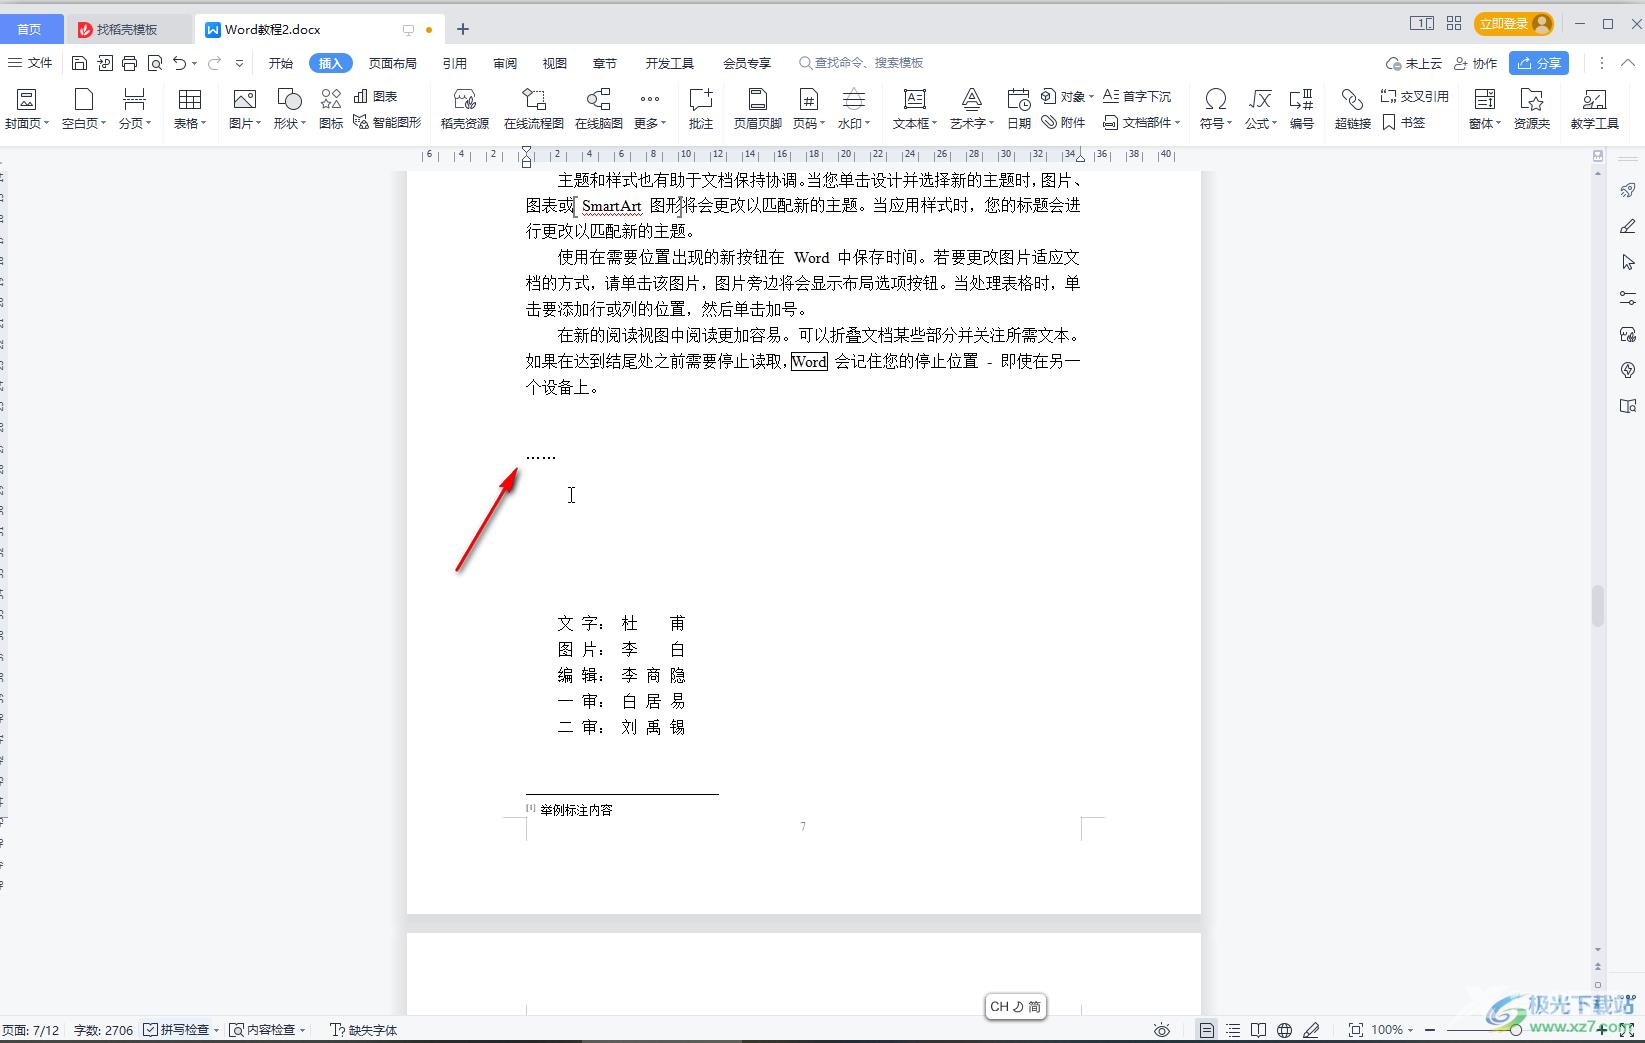Open 稻壳资源 resource store
Viewport: 1645px width, 1043px height.
465,109
